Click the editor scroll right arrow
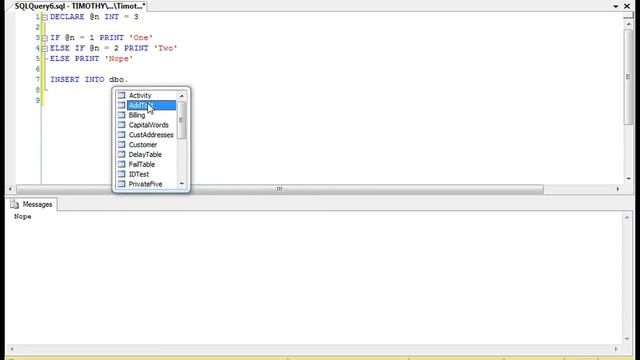The width and height of the screenshot is (640, 360). pyautogui.click(x=618, y=189)
